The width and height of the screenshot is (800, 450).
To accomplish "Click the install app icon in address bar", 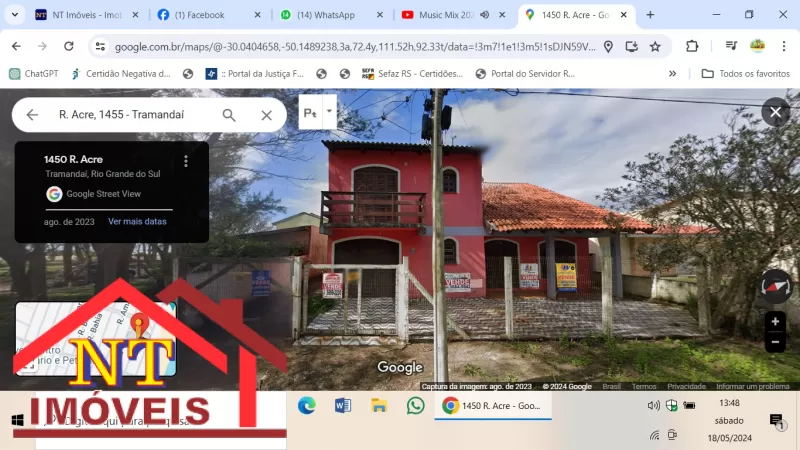I will pyautogui.click(x=632, y=47).
